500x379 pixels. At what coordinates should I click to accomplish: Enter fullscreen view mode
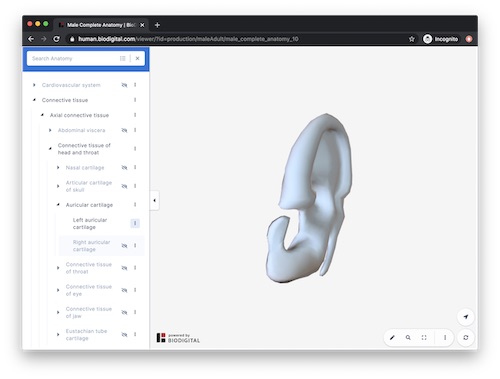pyautogui.click(x=424, y=338)
